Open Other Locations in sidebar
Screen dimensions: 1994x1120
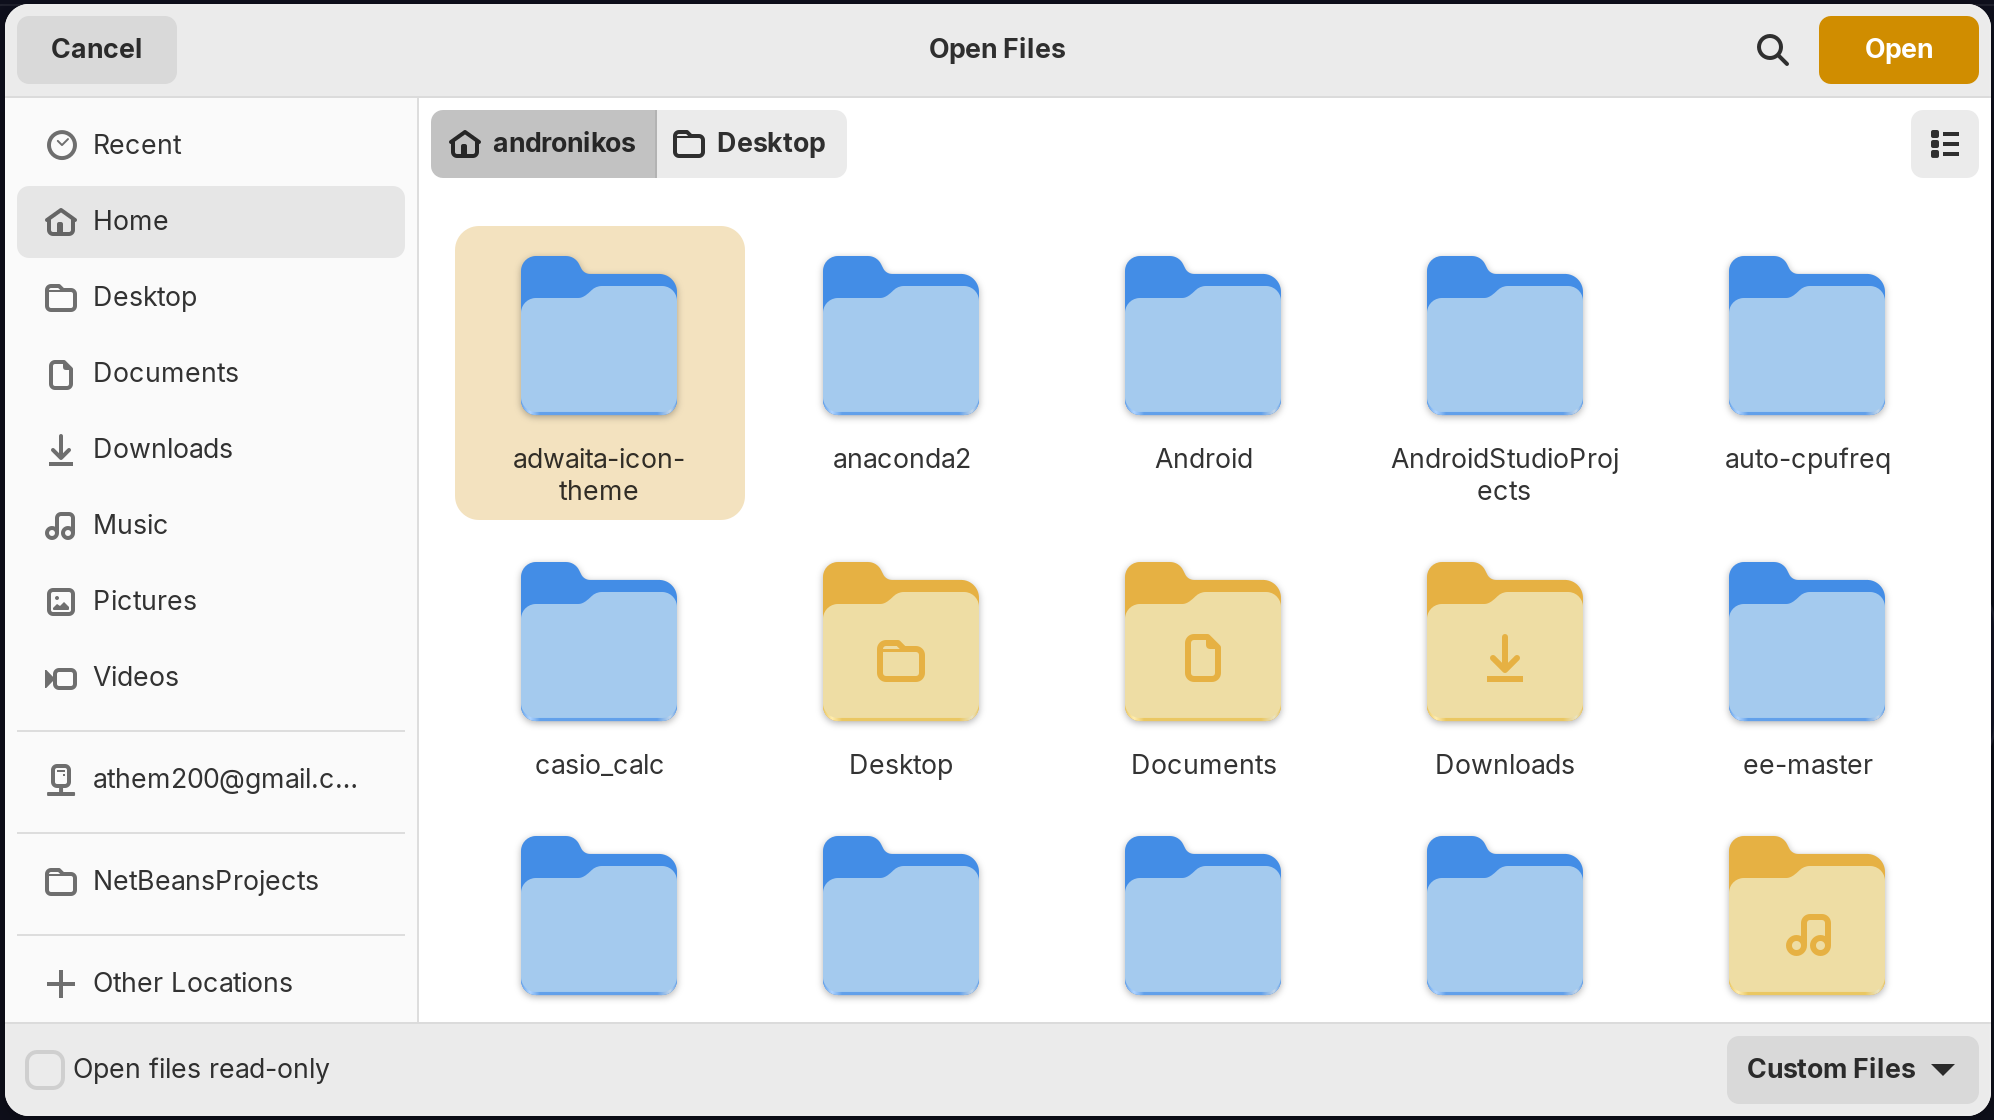pos(192,983)
